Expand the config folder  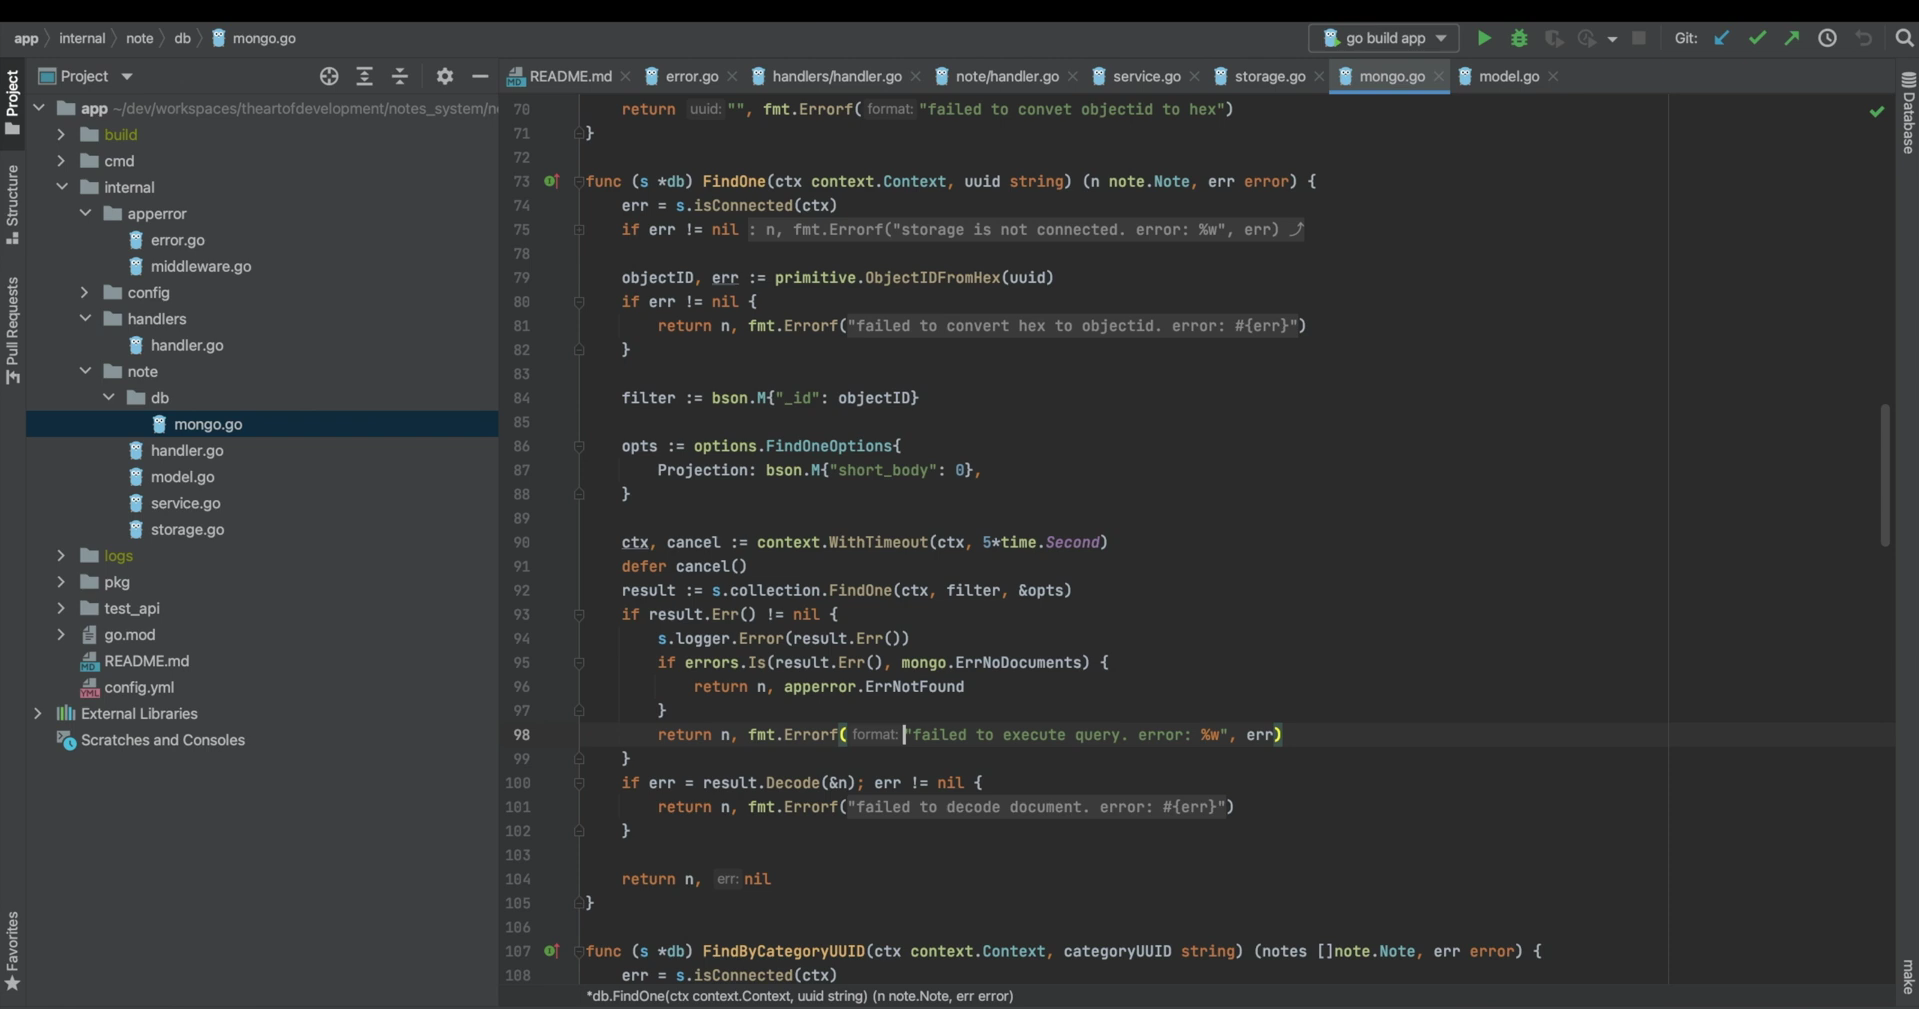pyautogui.click(x=85, y=292)
